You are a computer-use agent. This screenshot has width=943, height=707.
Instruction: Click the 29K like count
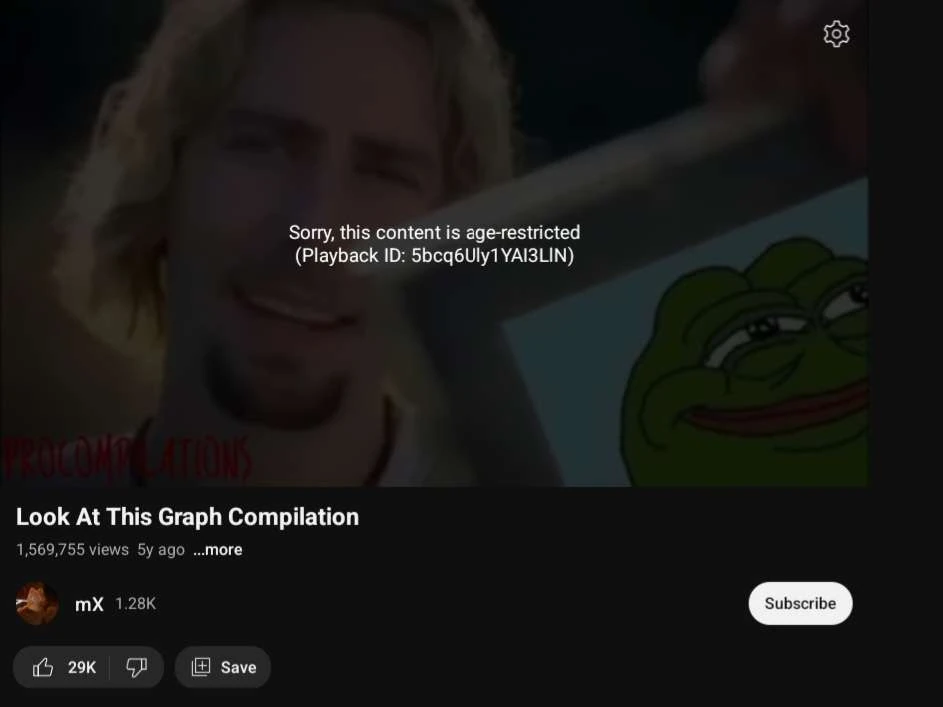pyautogui.click(x=82, y=667)
